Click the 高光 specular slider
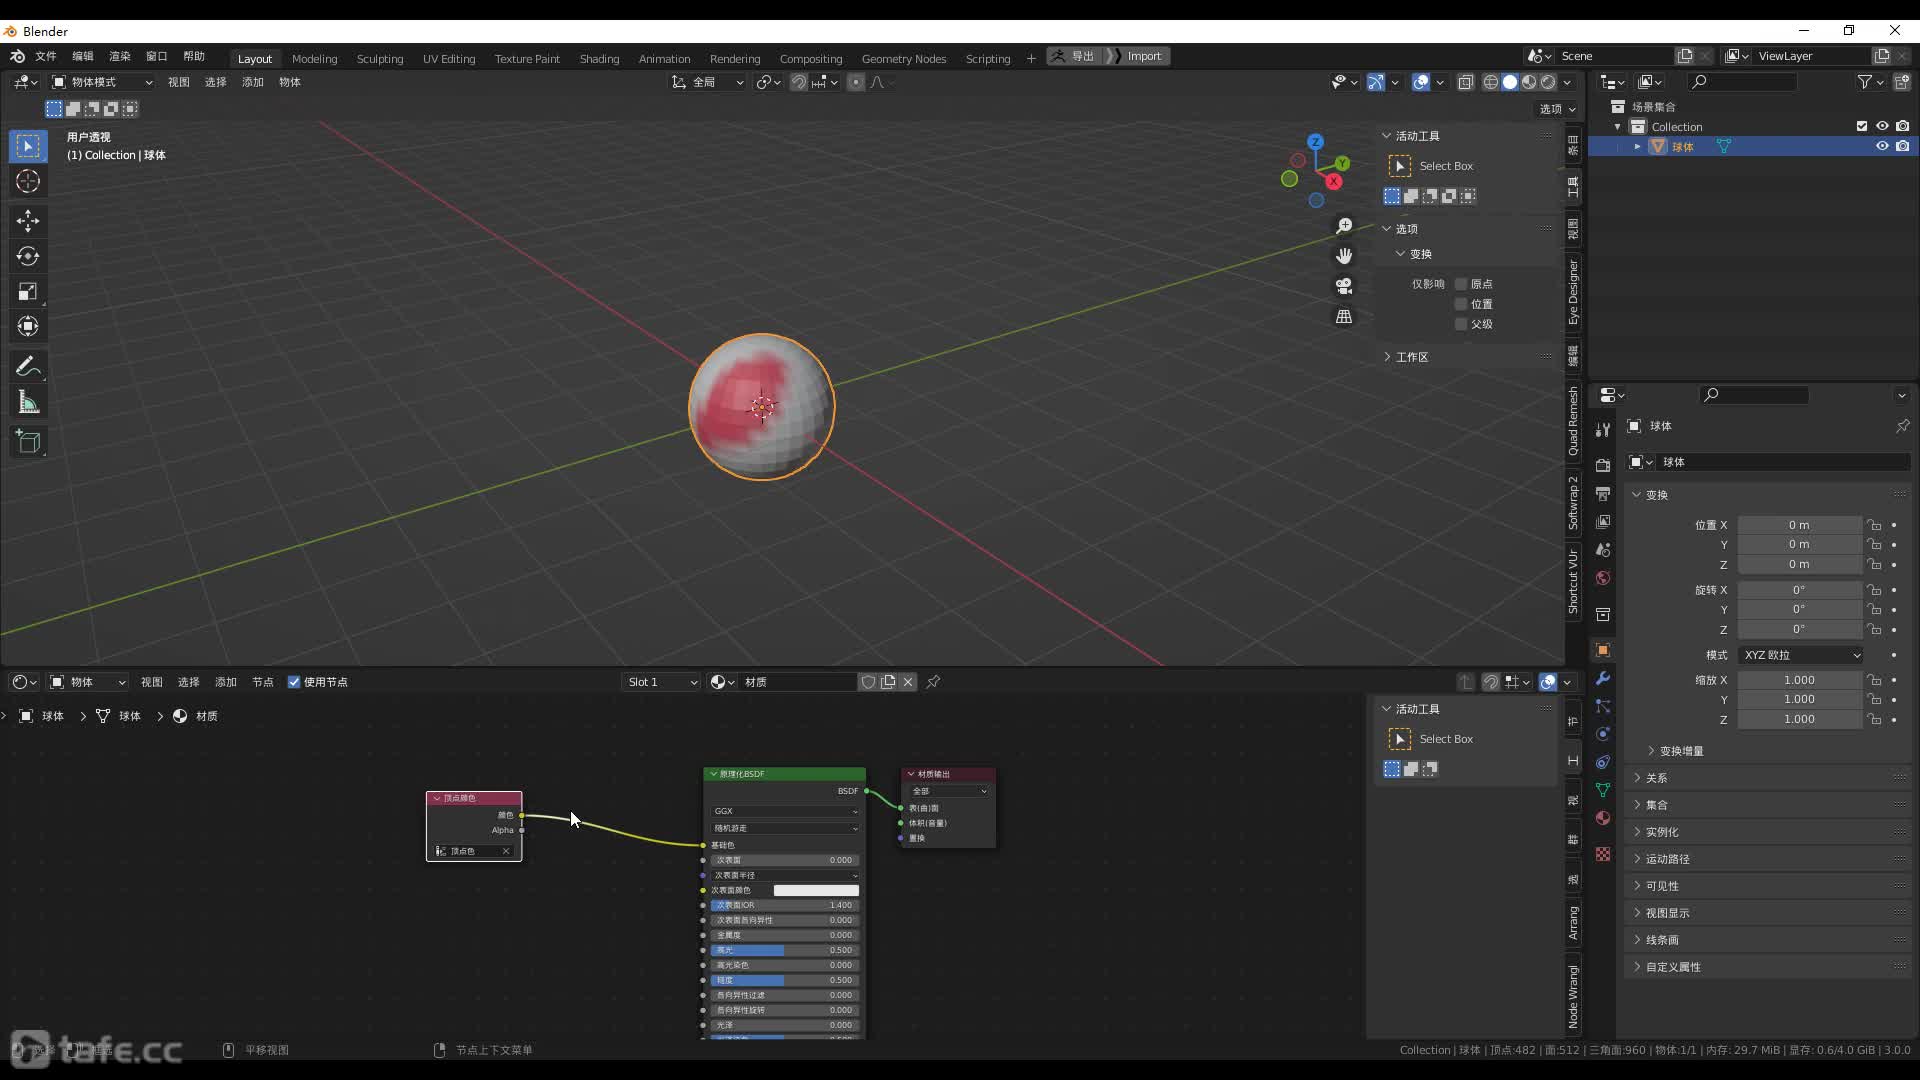This screenshot has width=1920, height=1080. [785, 950]
